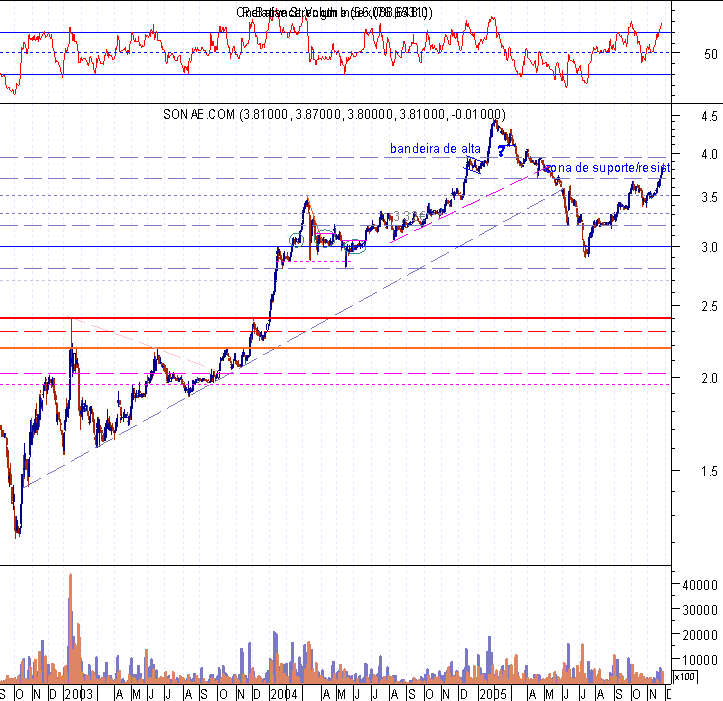
Task: Click the 2.5 price axis label
Action: pyautogui.click(x=709, y=306)
